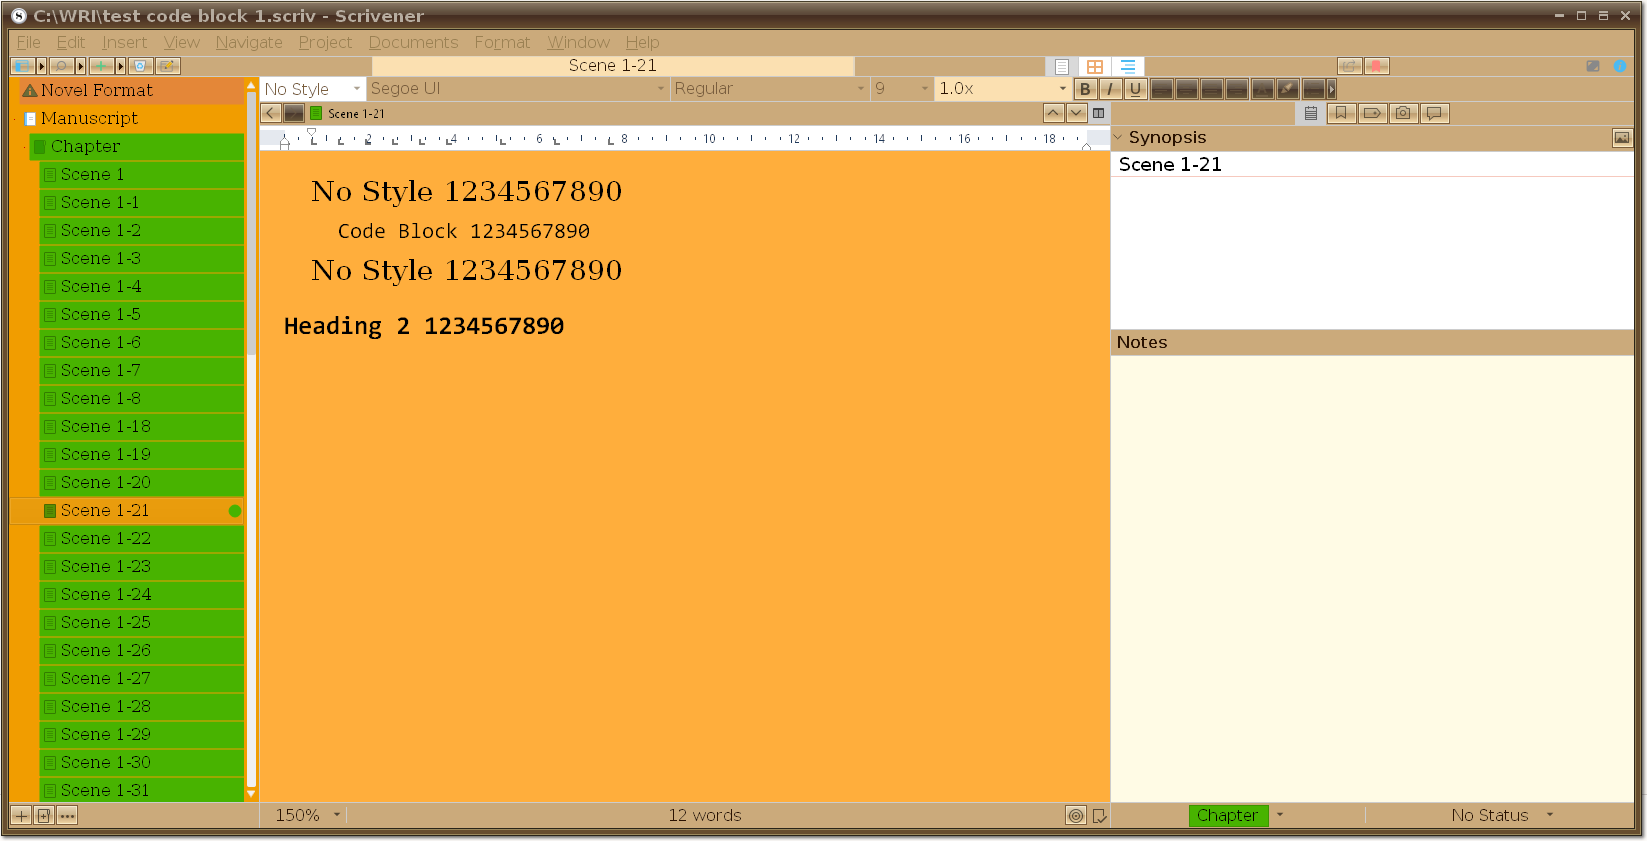
Task: Collapse the Synopsis section chevron
Action: [1118, 138]
